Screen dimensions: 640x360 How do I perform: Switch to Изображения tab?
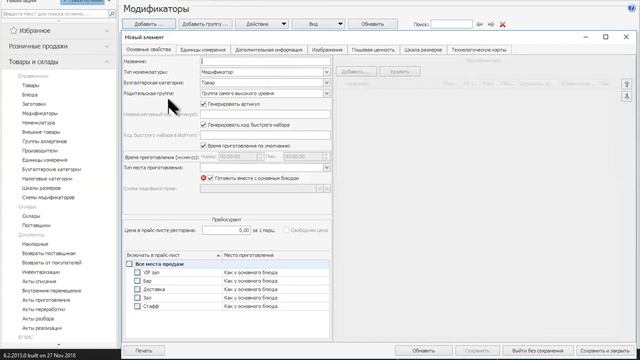click(327, 50)
